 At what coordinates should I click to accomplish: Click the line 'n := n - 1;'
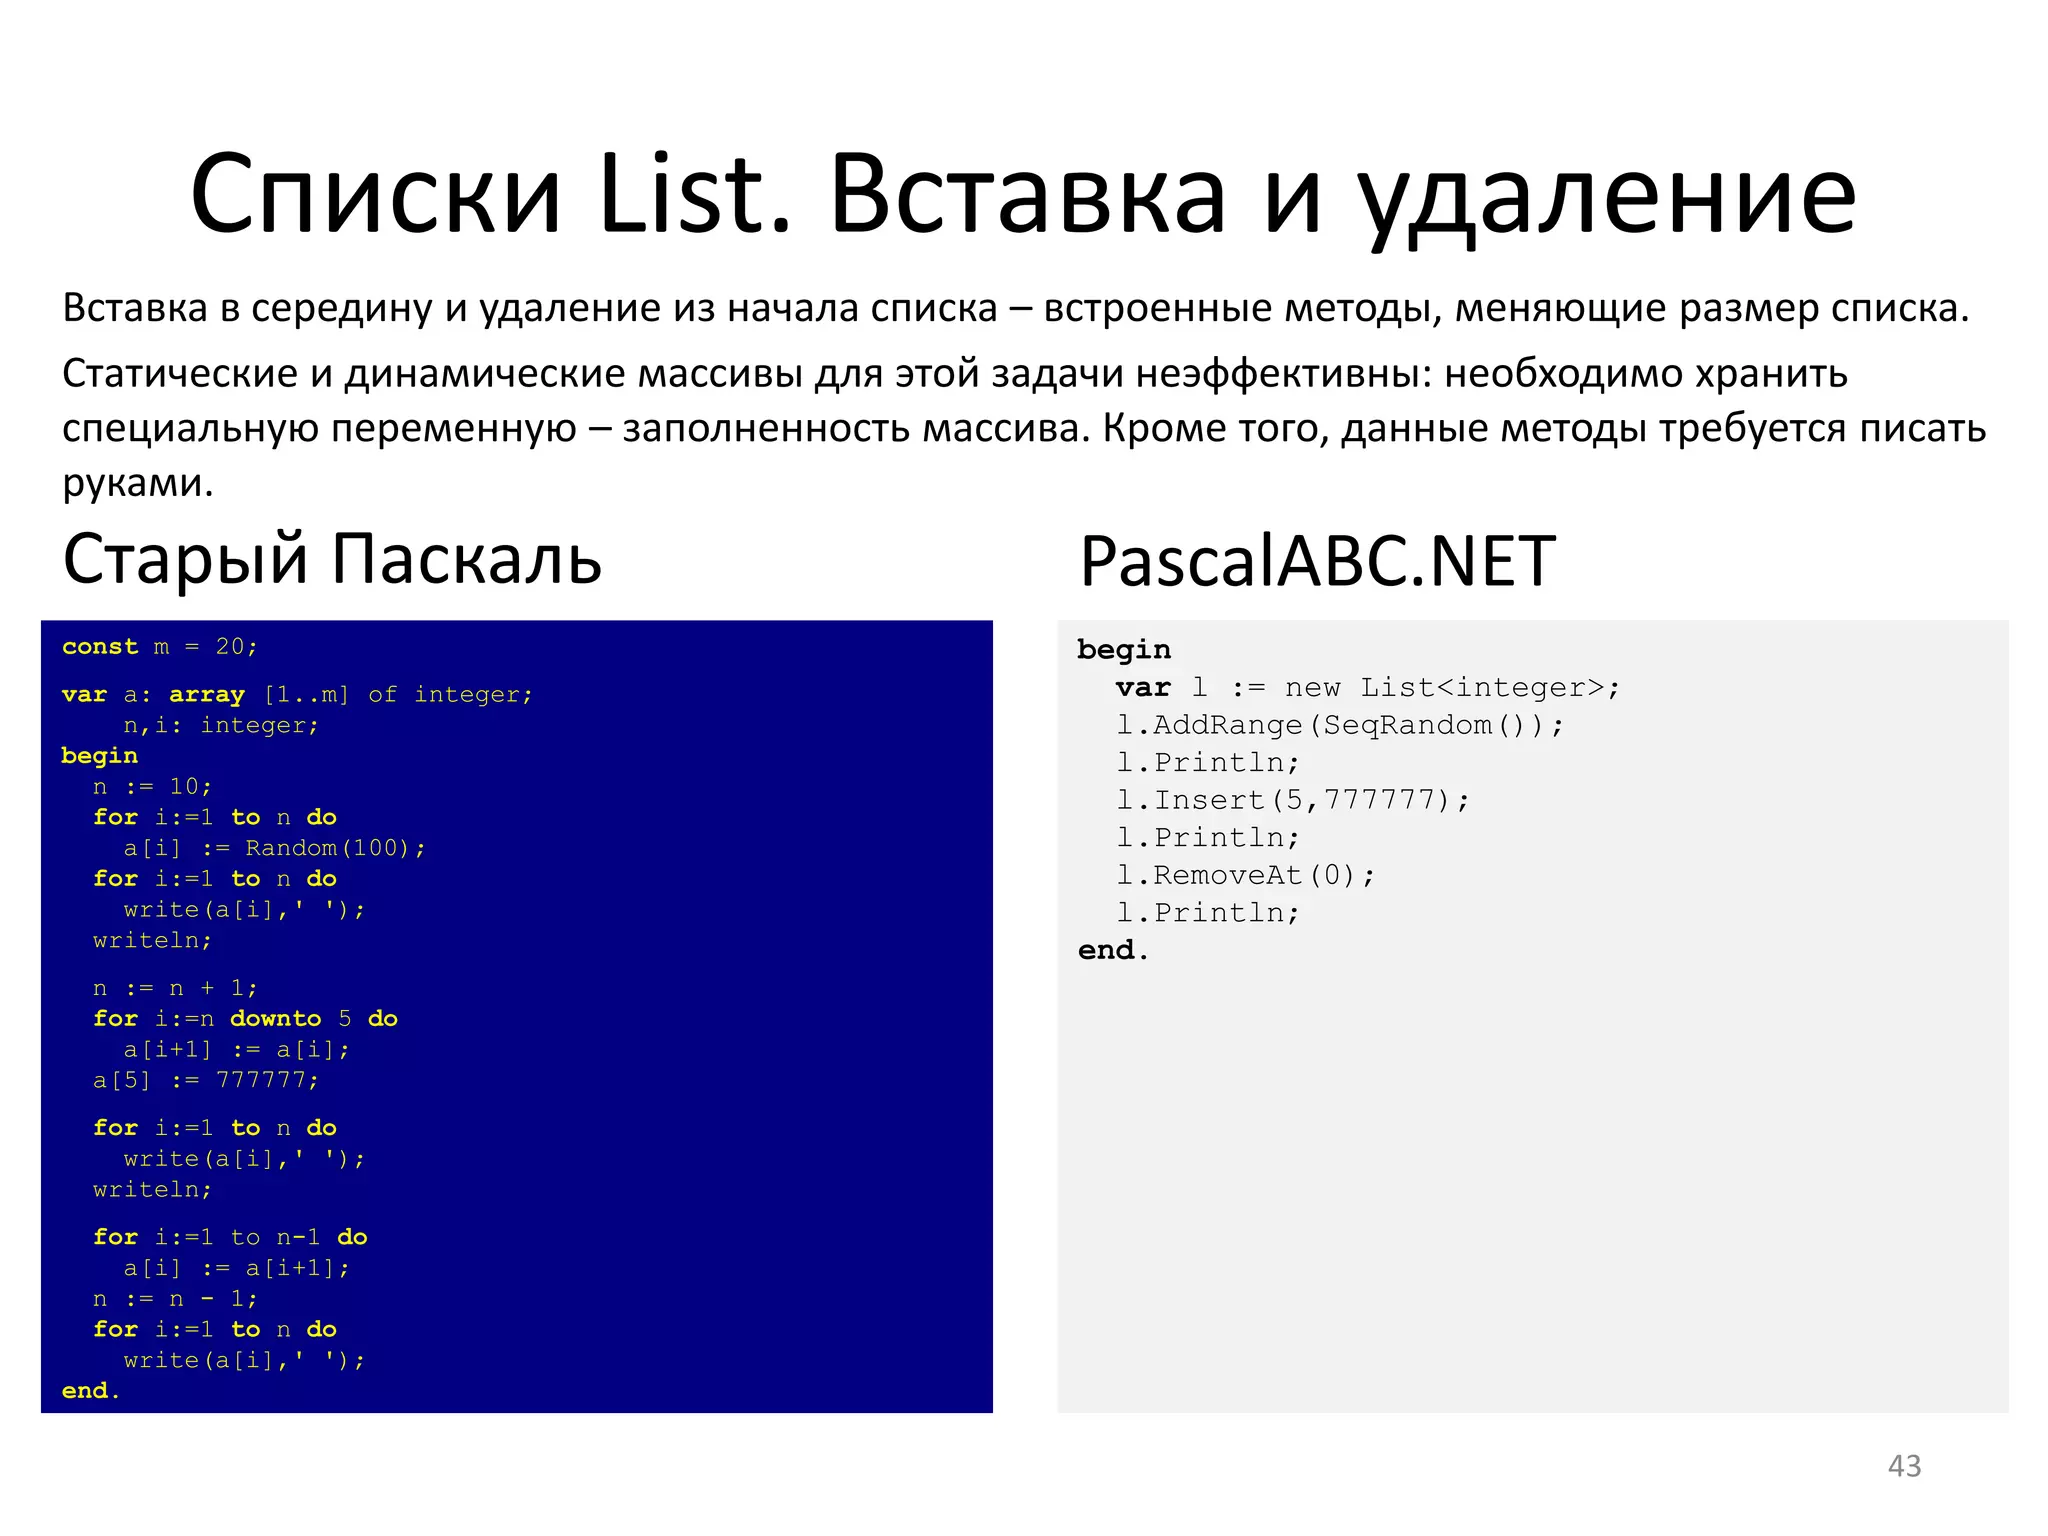pyautogui.click(x=175, y=1299)
